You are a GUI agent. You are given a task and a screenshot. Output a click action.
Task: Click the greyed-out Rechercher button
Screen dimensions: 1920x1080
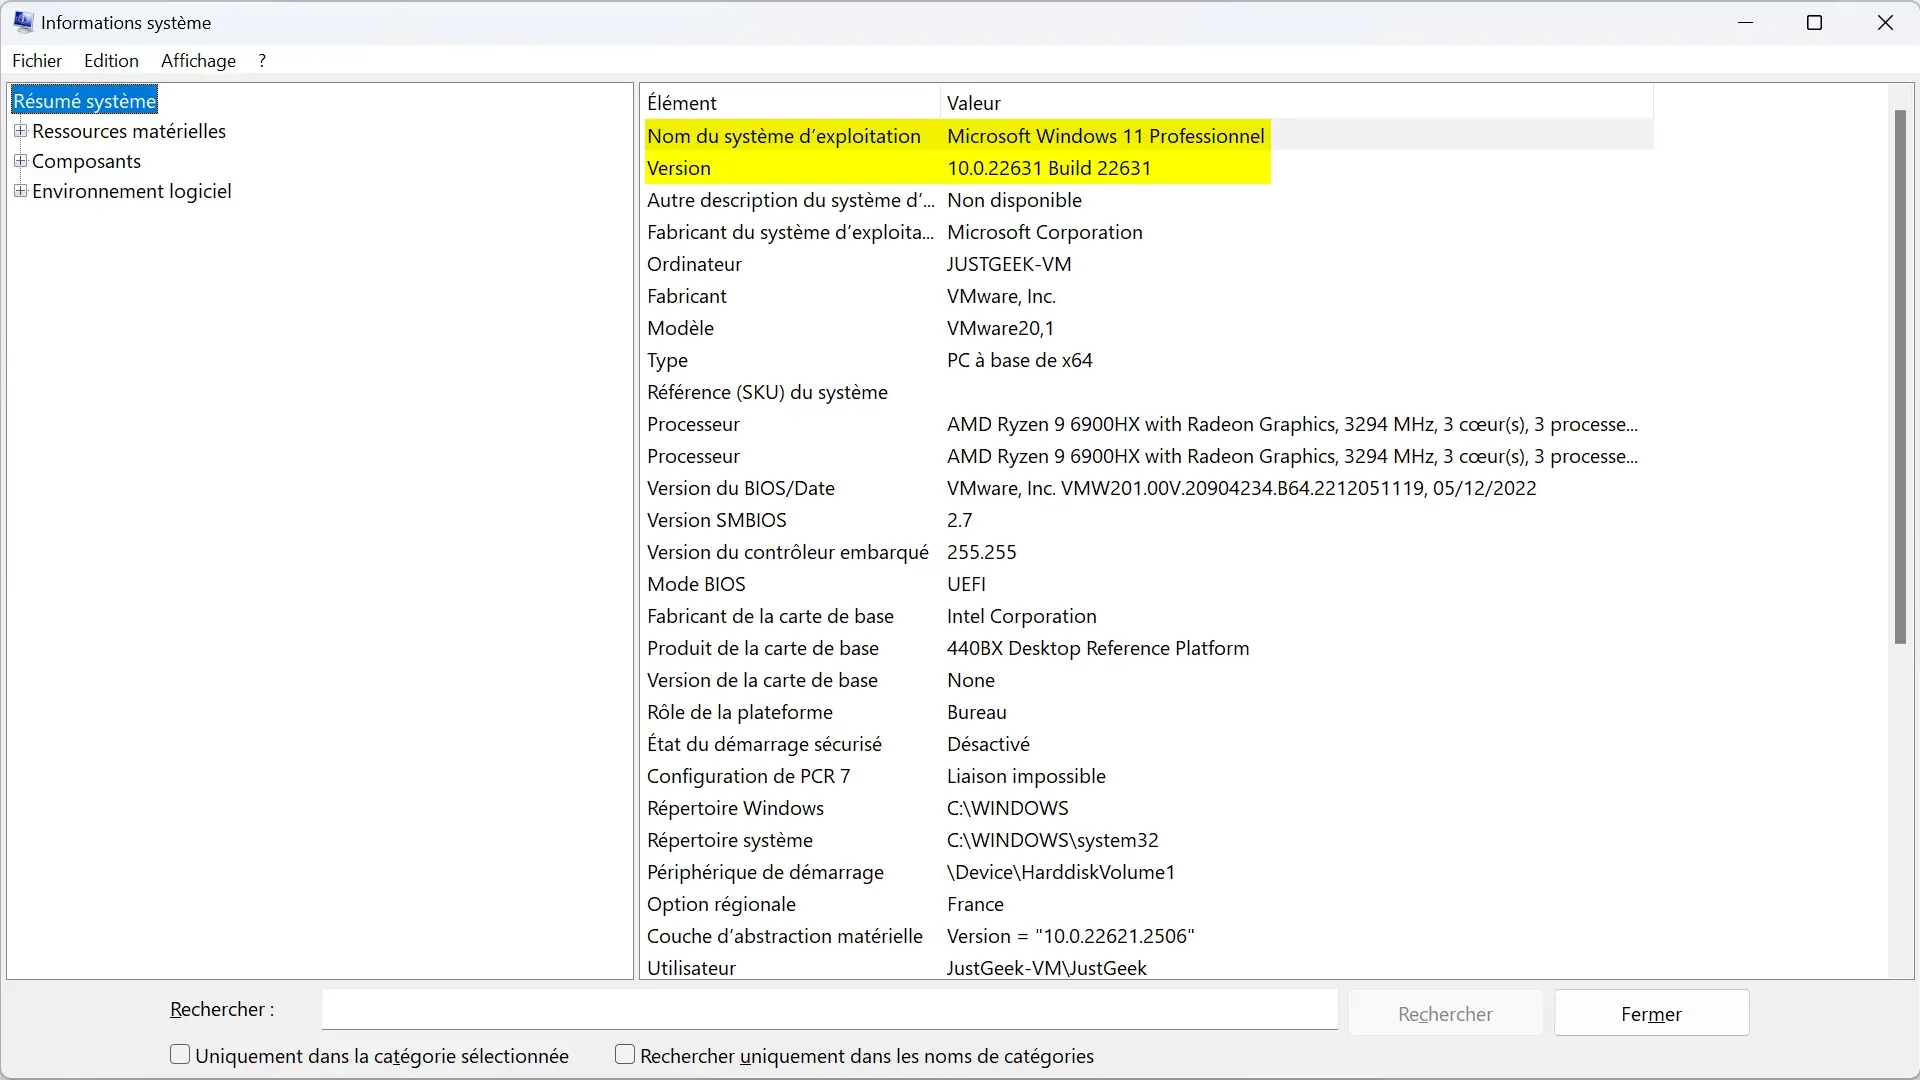coord(1445,1014)
